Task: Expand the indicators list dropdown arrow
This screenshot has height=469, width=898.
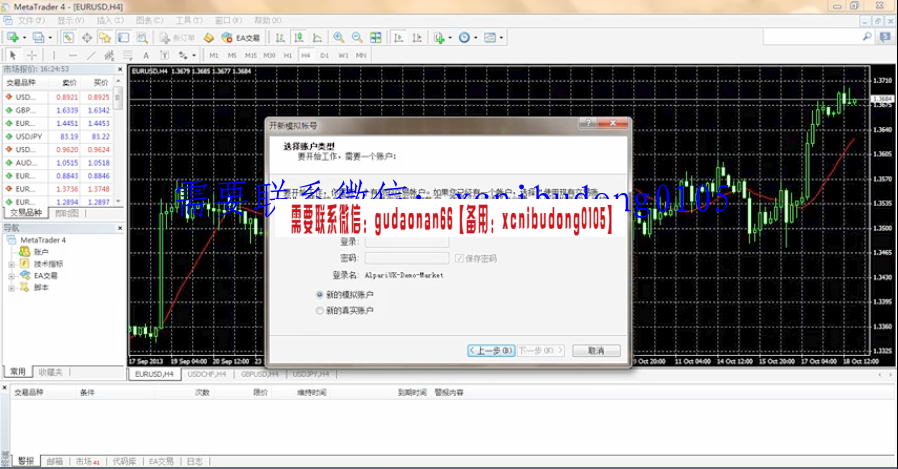Action: [x=450, y=38]
